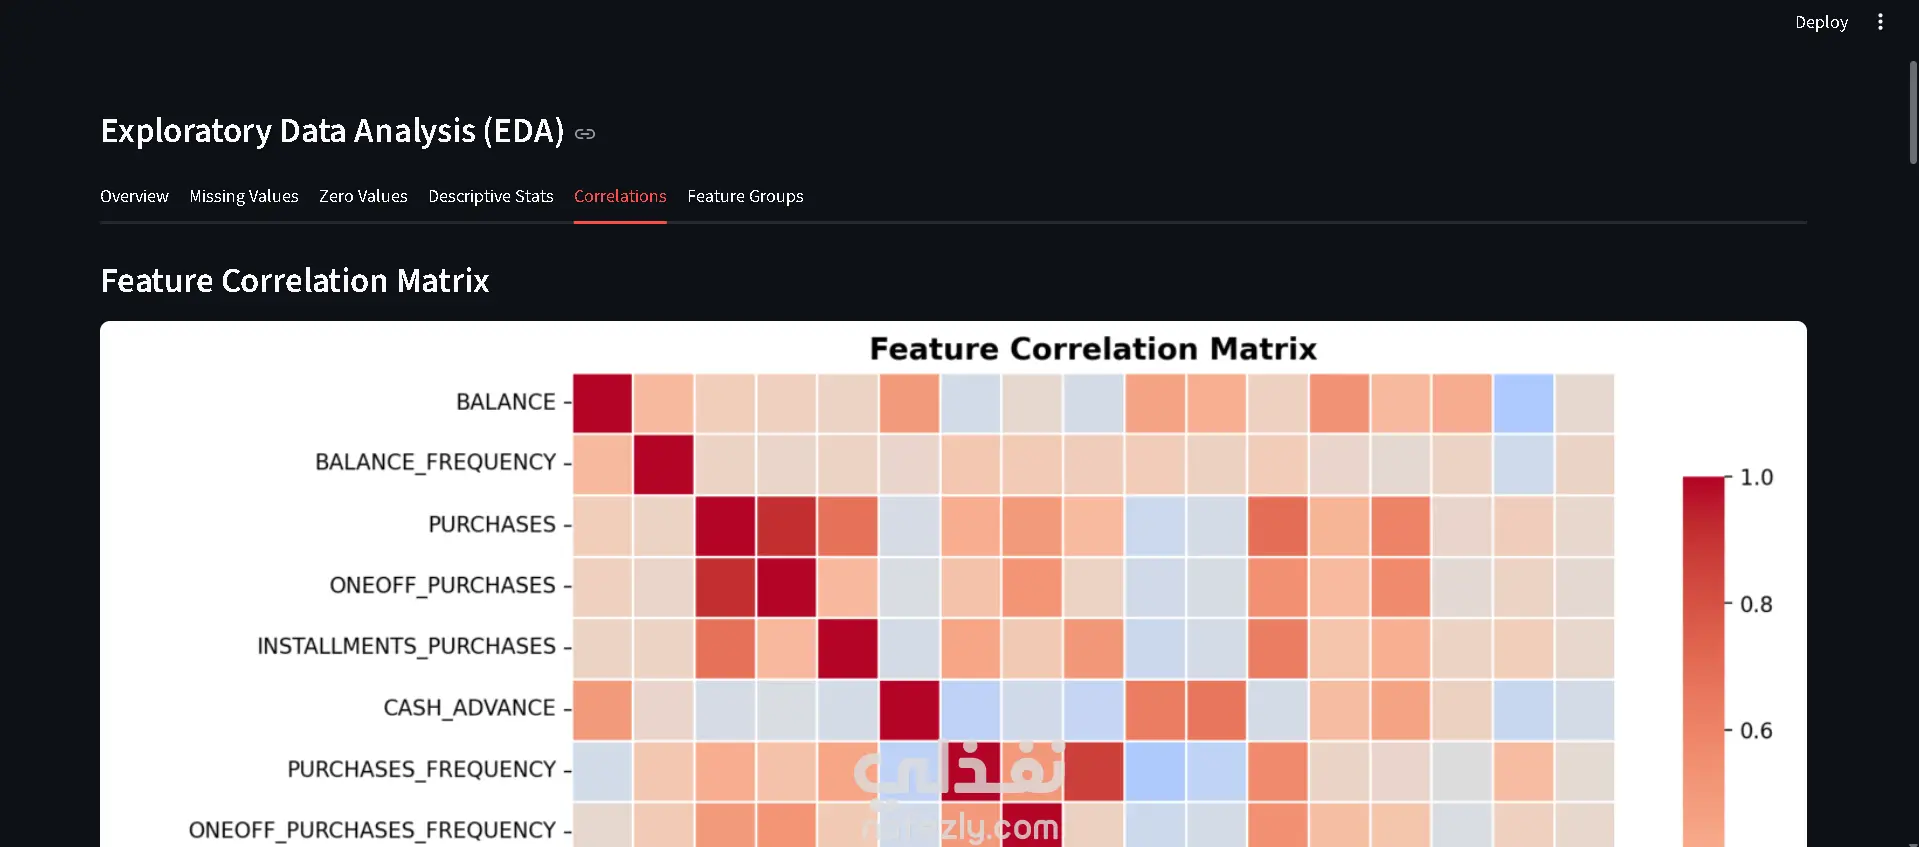Open the Feature Groups tab
Screen dimensions: 1919x847
pos(745,196)
